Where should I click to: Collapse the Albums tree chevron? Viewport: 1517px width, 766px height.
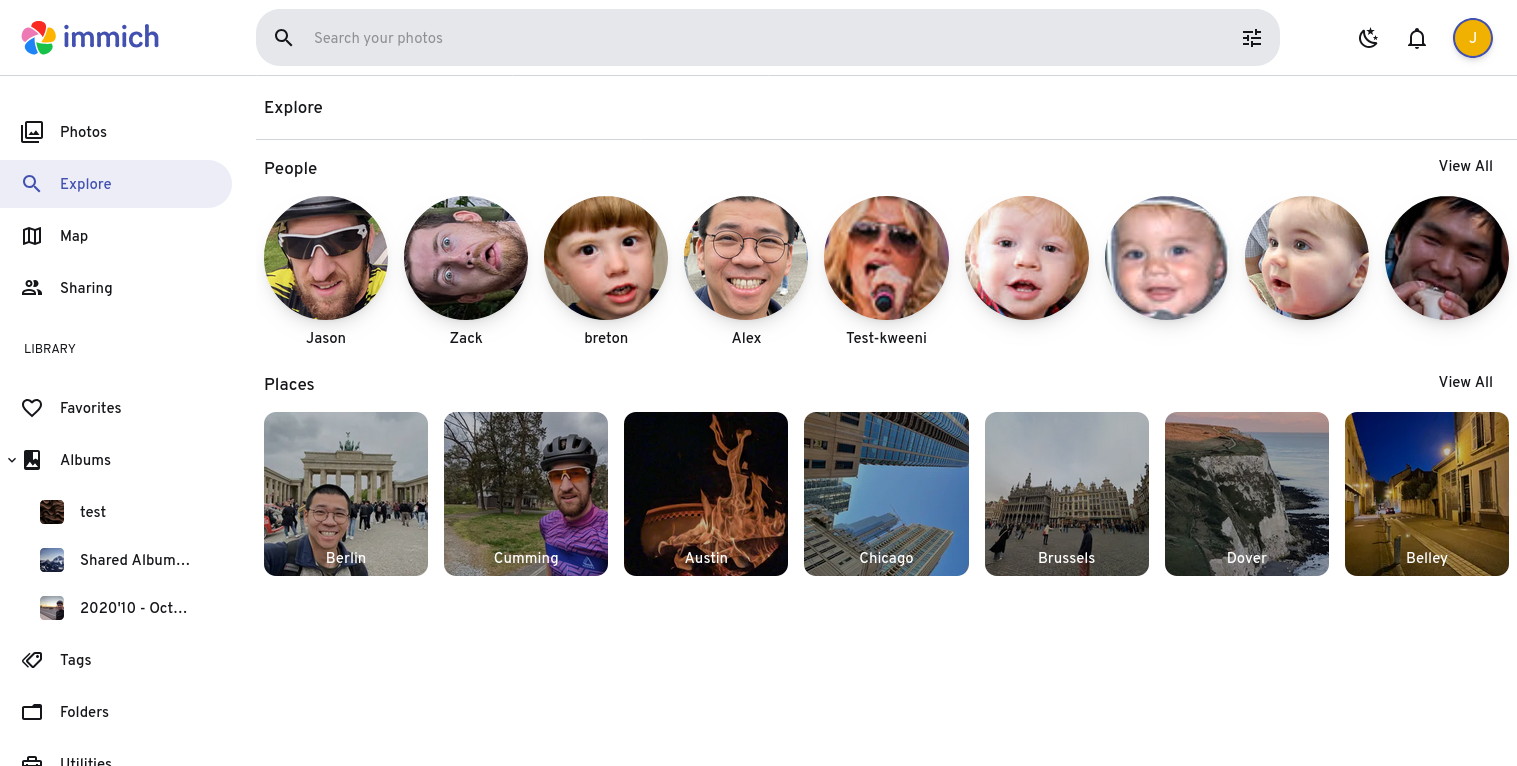pyautogui.click(x=12, y=460)
